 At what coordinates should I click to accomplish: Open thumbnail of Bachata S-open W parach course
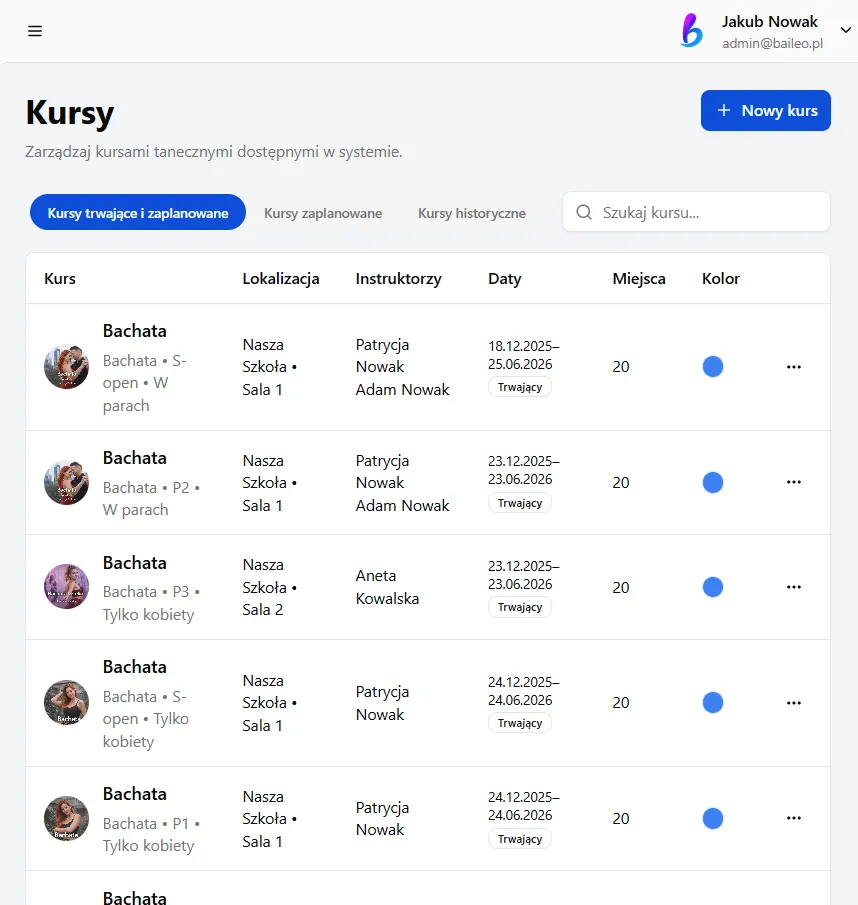[x=66, y=367]
